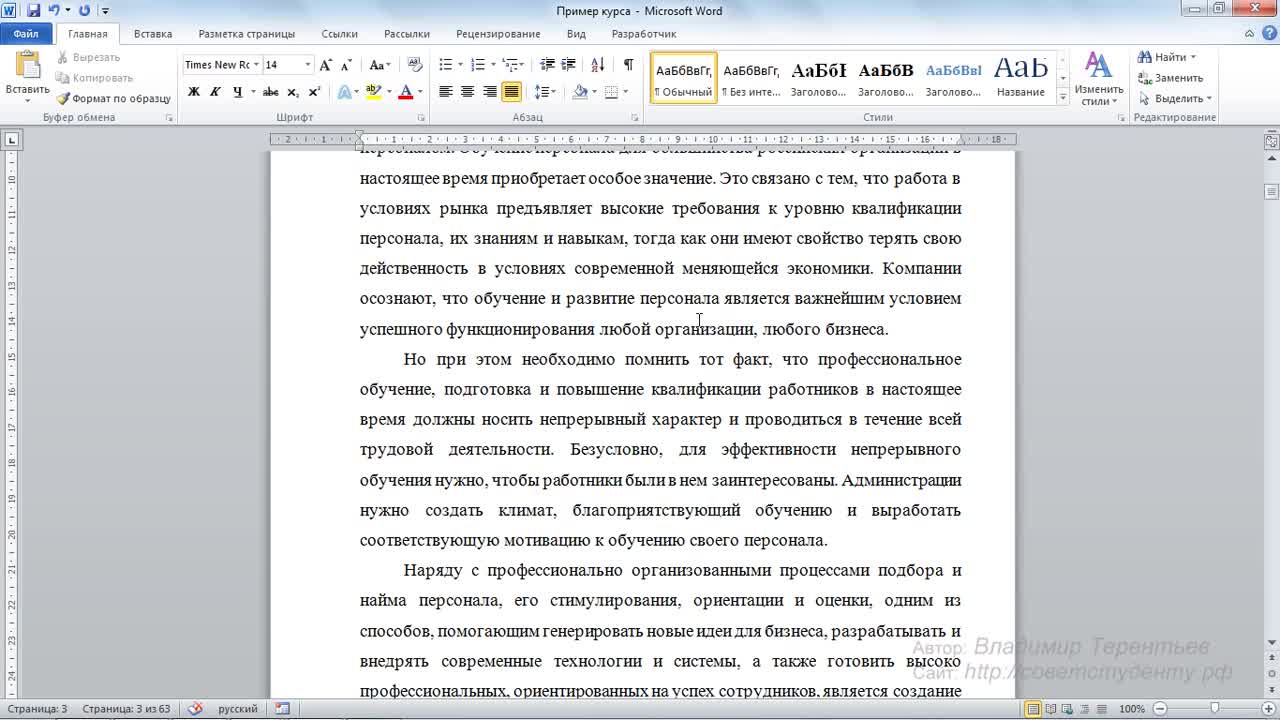This screenshot has height=720, width=1280.
Task: Toggle underline formatting (Ч)
Action: click(237, 92)
